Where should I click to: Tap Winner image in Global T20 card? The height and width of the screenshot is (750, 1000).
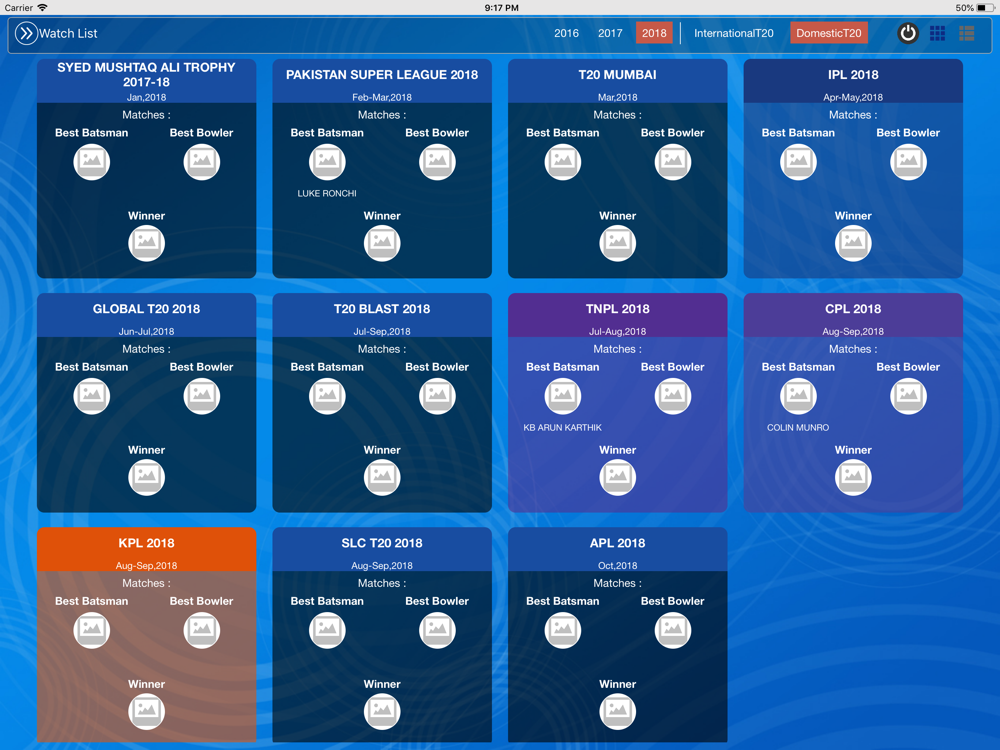coord(147,477)
